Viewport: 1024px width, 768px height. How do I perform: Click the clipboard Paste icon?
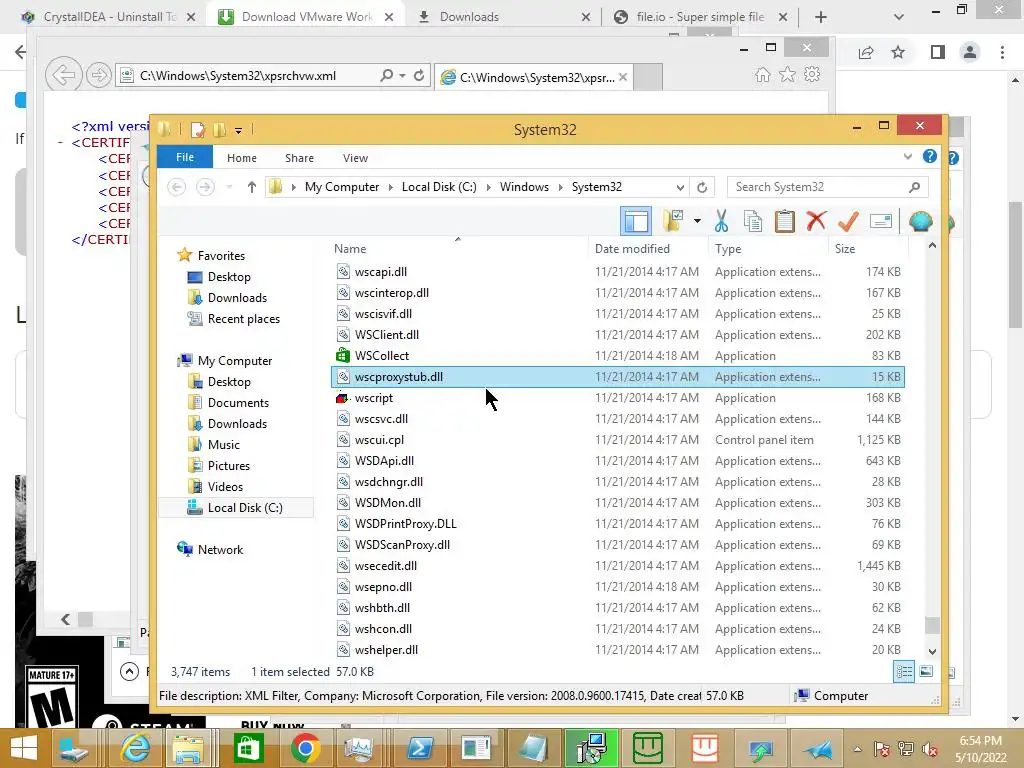pos(784,221)
